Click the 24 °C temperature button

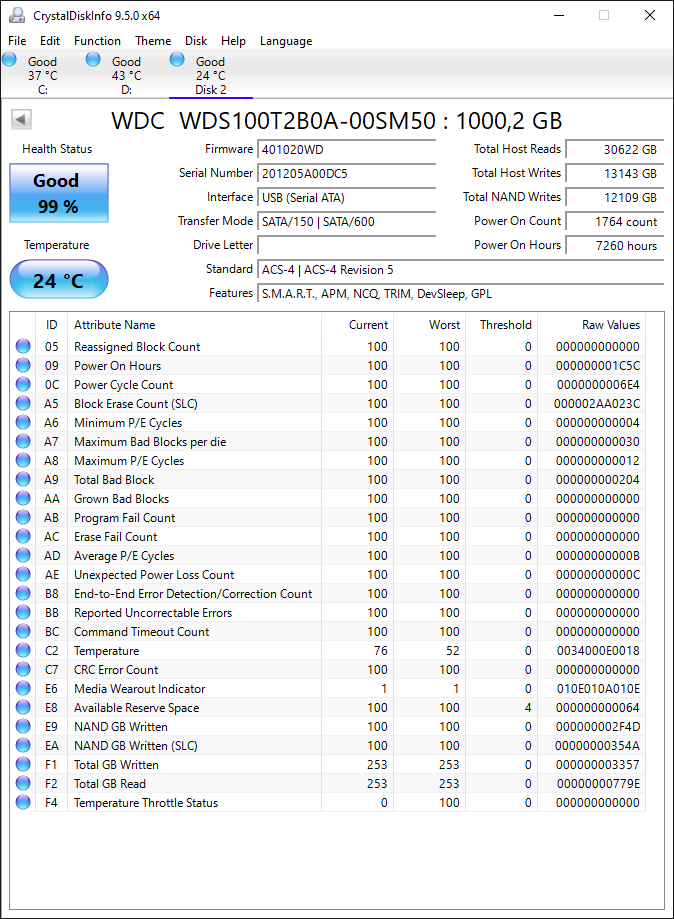59,280
